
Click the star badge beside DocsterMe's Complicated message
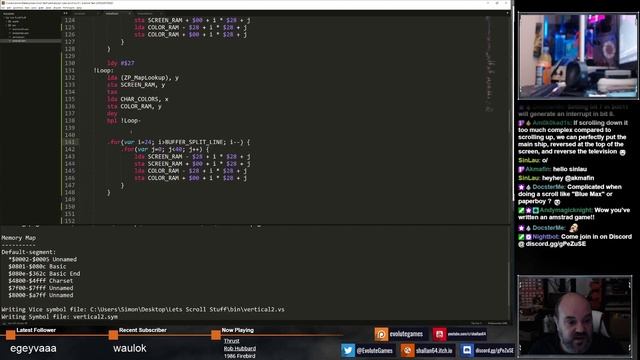[x=521, y=187]
